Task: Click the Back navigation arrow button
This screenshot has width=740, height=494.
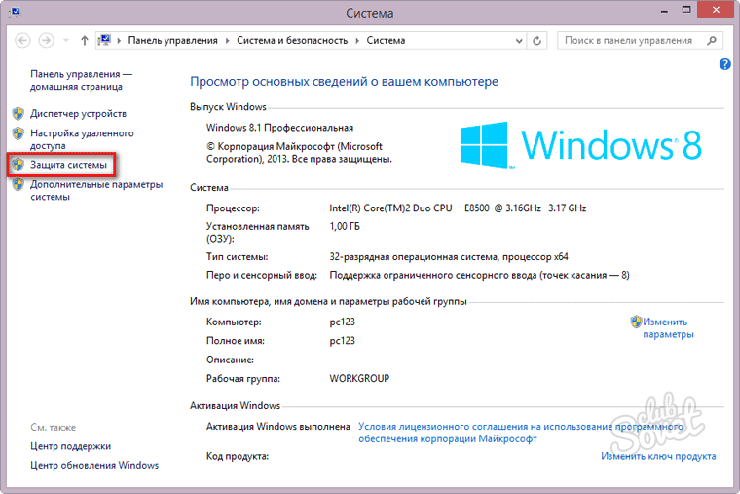Action: tap(23, 41)
